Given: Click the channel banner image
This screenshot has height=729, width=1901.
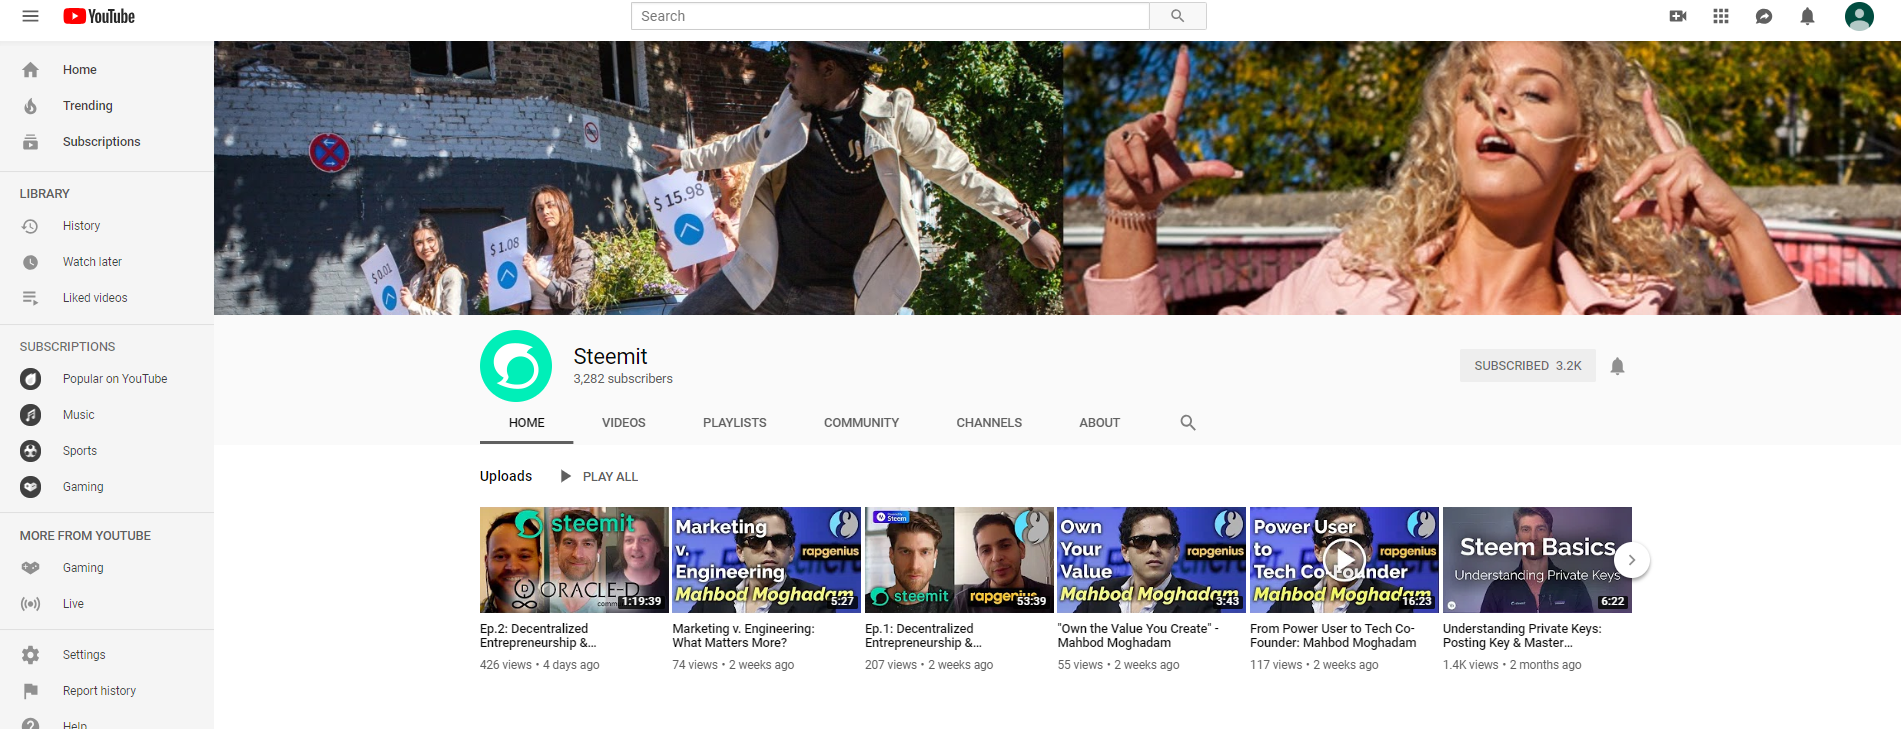Looking at the screenshot, I should coord(1057,178).
